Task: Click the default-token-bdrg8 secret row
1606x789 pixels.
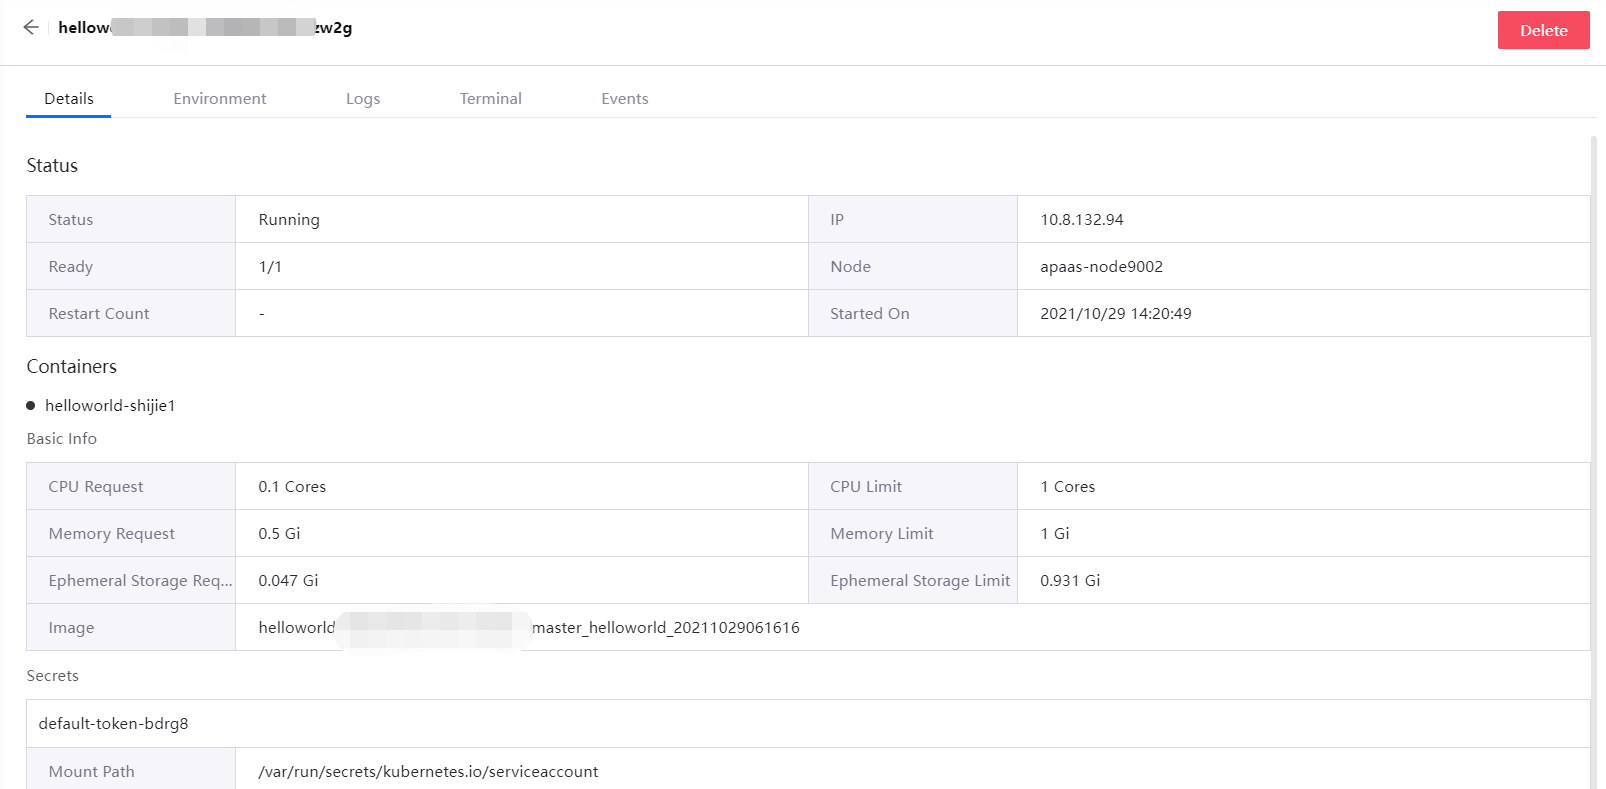Action: coord(113,724)
